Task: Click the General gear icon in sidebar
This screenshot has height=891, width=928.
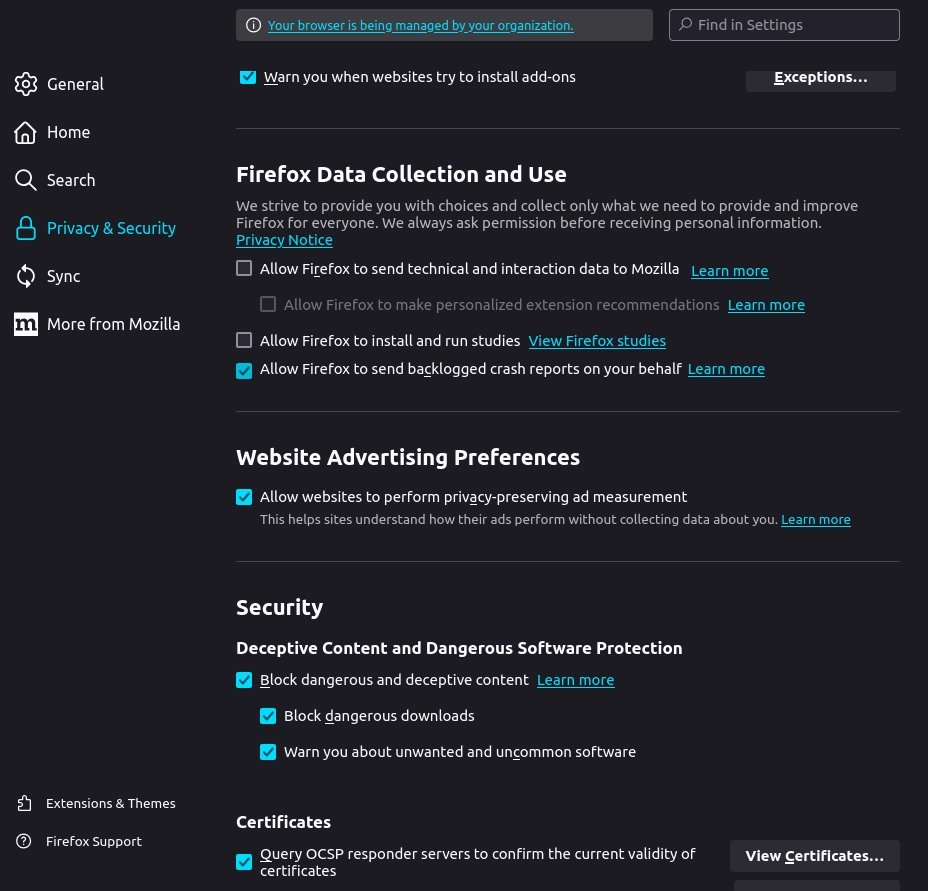Action: pos(26,84)
